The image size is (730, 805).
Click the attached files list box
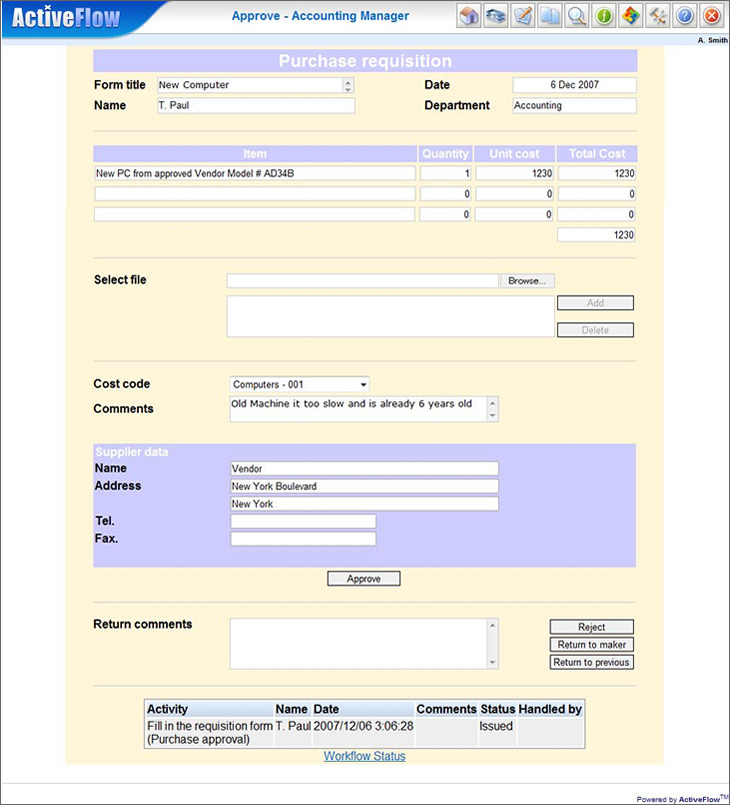pos(391,316)
